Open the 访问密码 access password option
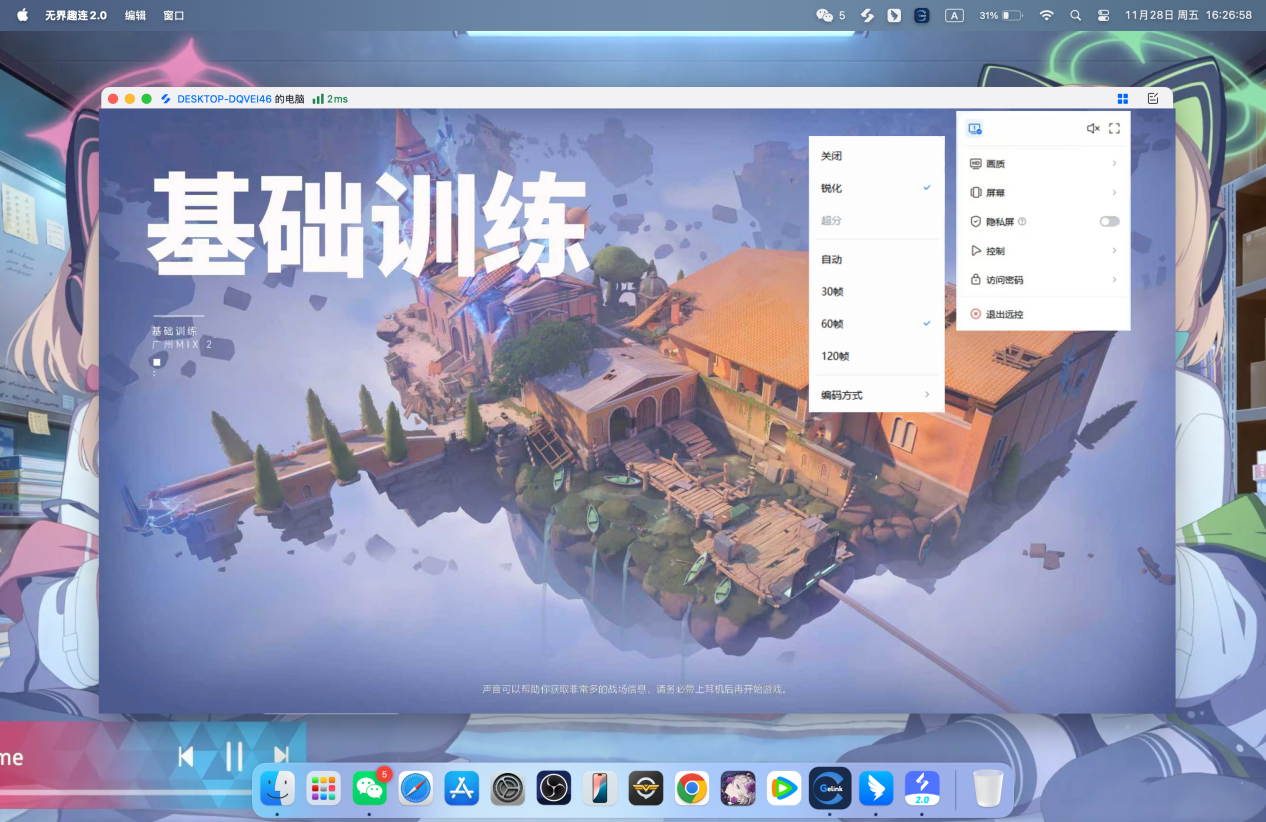The image size is (1266, 822). pyautogui.click(x=1005, y=280)
